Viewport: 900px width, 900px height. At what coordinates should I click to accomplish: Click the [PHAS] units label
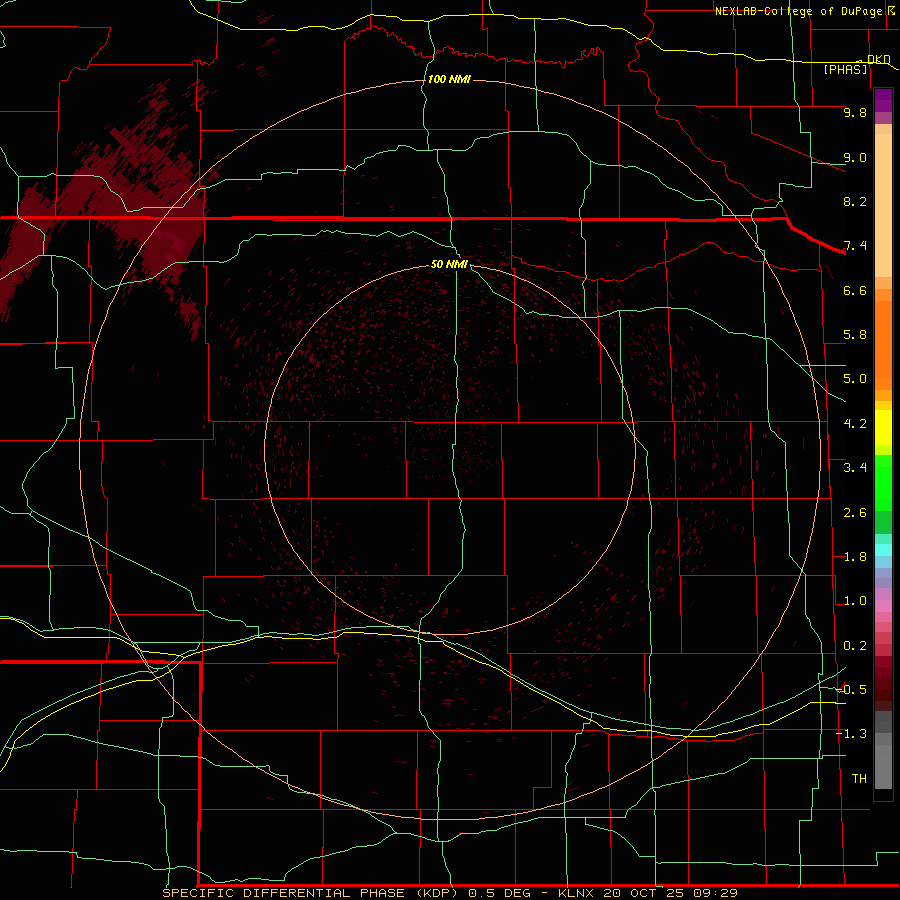pos(845,69)
